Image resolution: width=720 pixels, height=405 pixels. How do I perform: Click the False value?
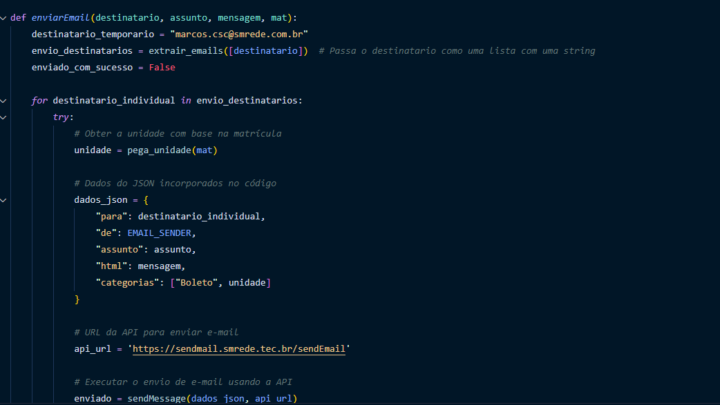click(x=162, y=68)
